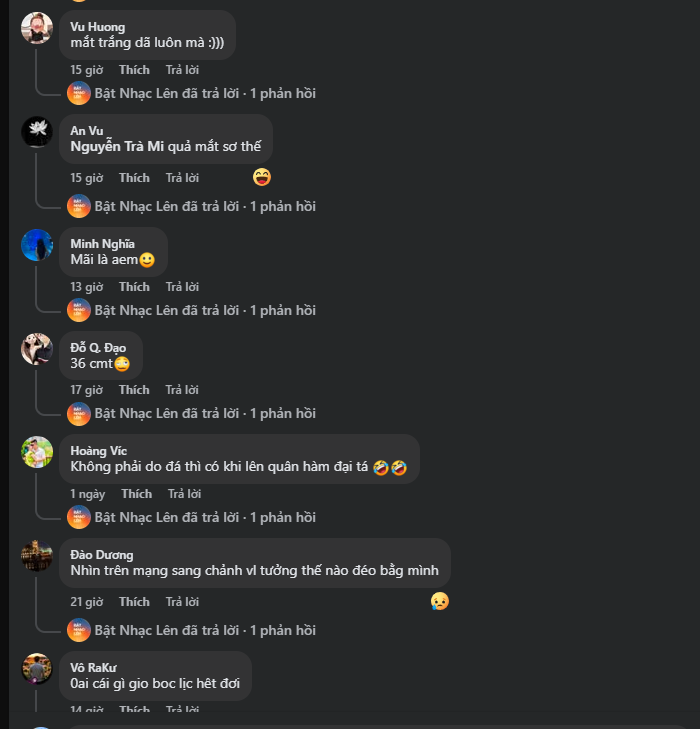Open Hoàng Víc's profile photo
The image size is (700, 729).
[37, 452]
